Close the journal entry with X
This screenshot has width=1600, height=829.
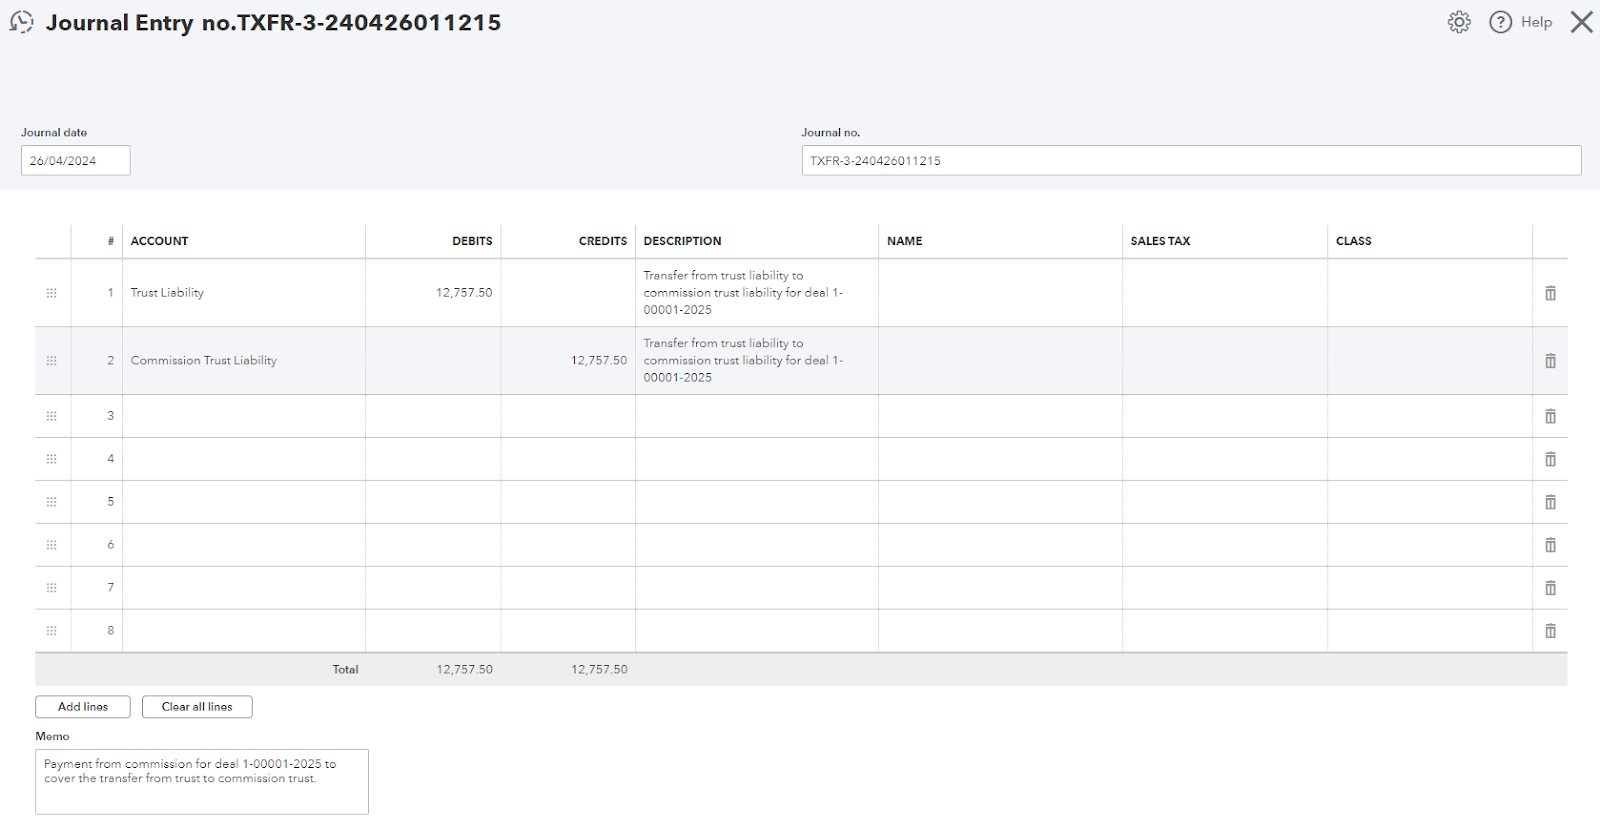[x=1581, y=22]
